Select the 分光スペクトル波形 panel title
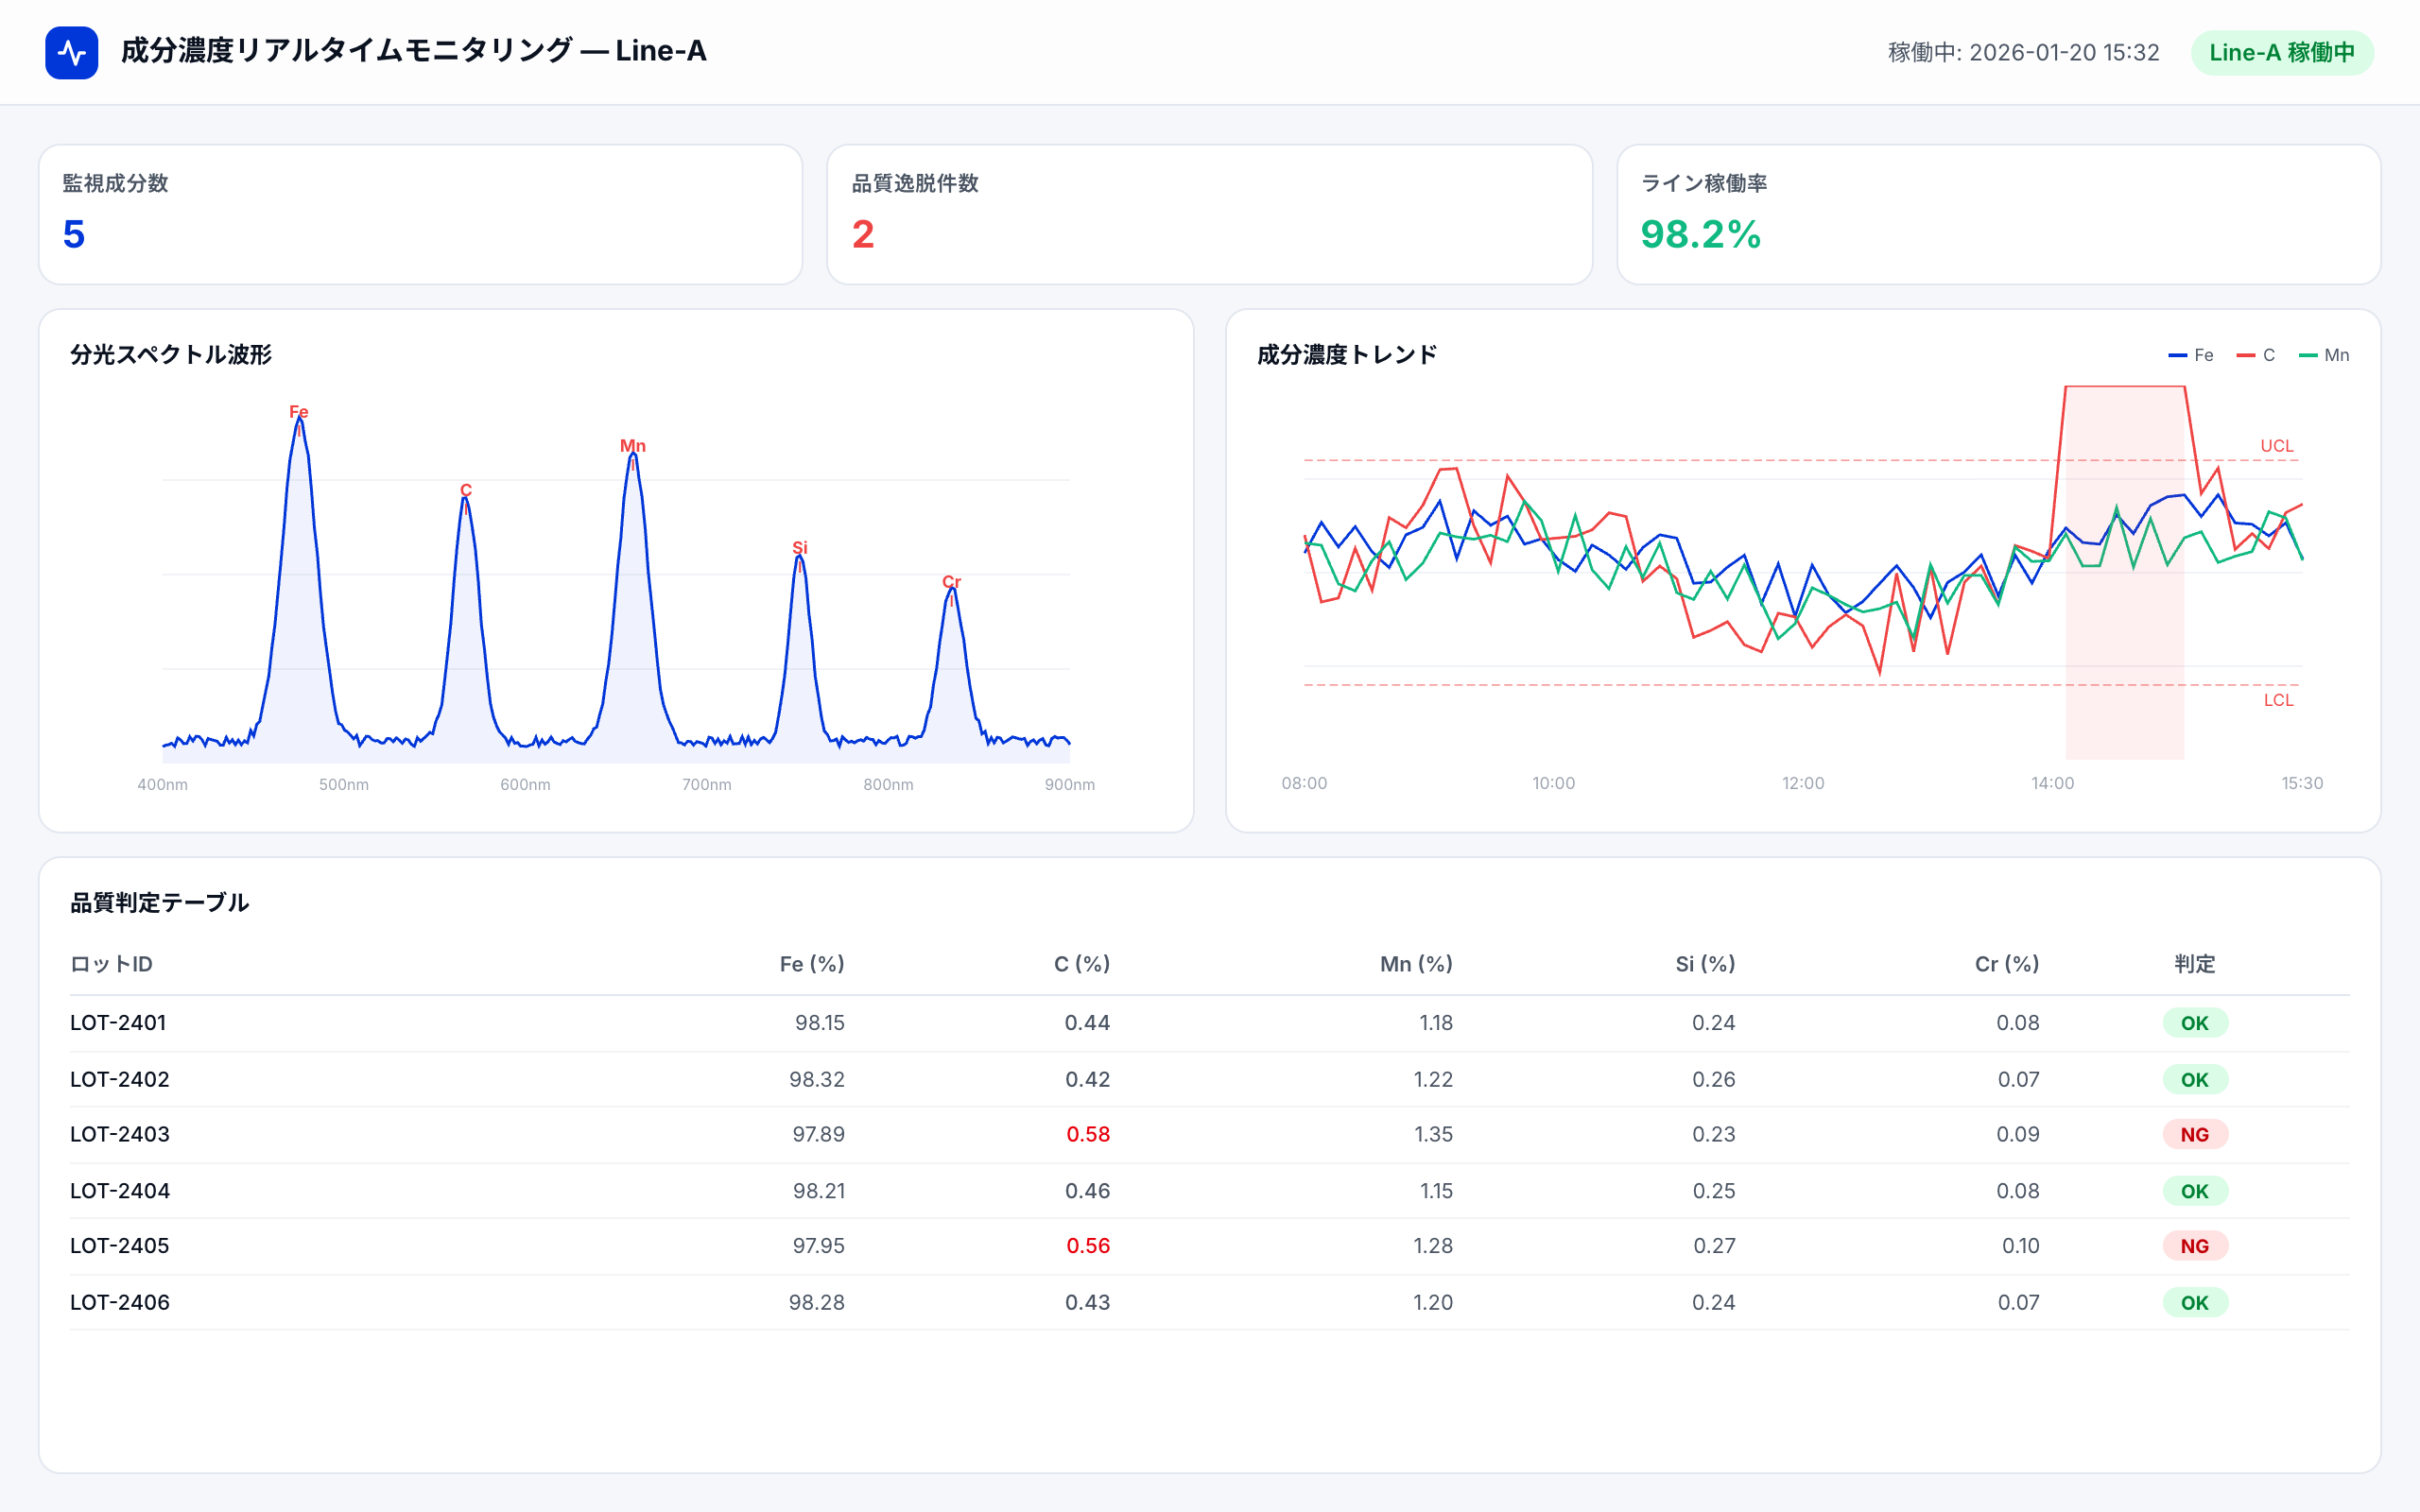Image resolution: width=2420 pixels, height=1512 pixels. click(x=173, y=354)
